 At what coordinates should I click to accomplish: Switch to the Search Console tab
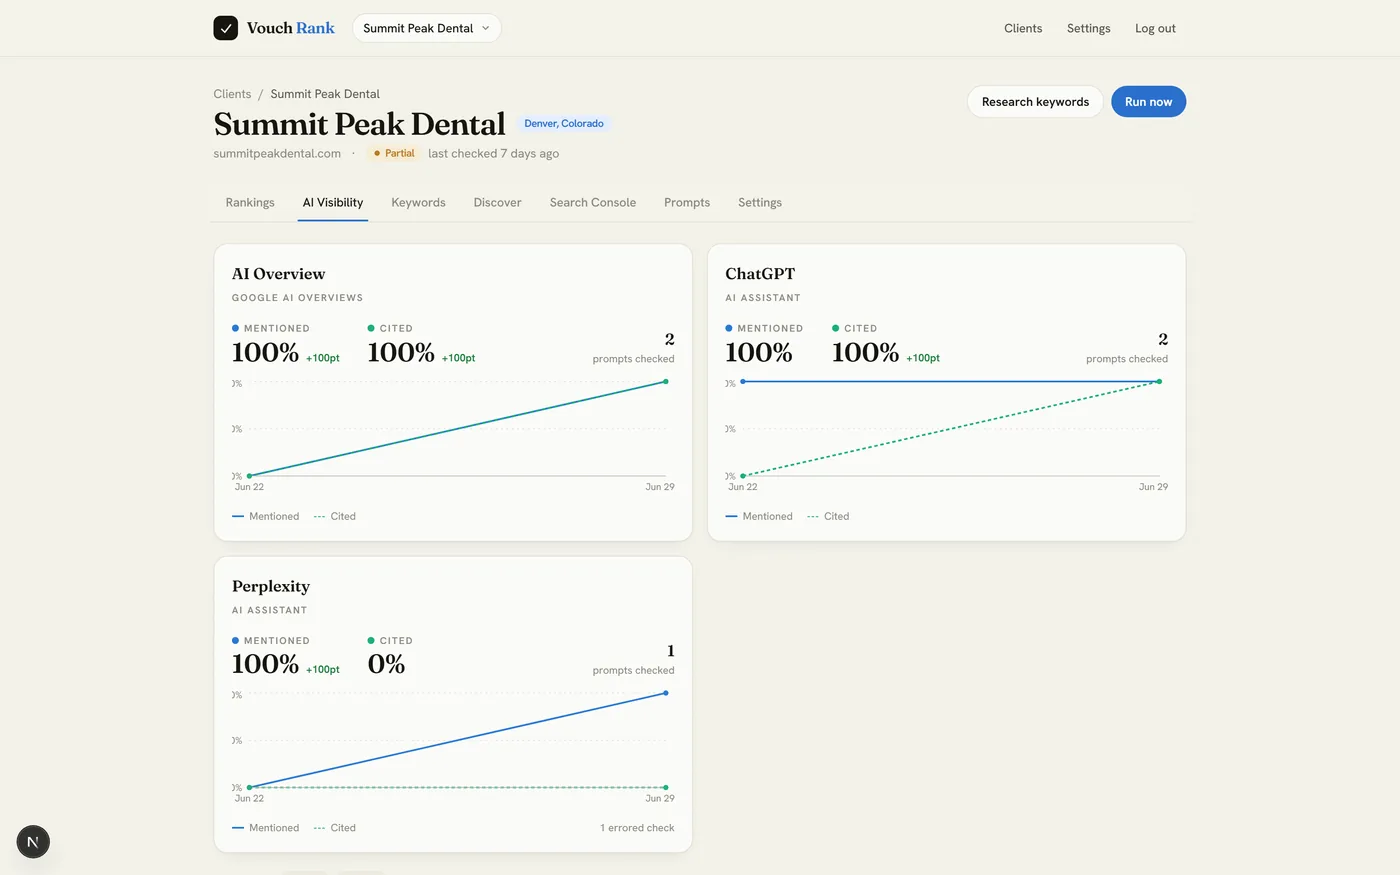click(x=593, y=202)
